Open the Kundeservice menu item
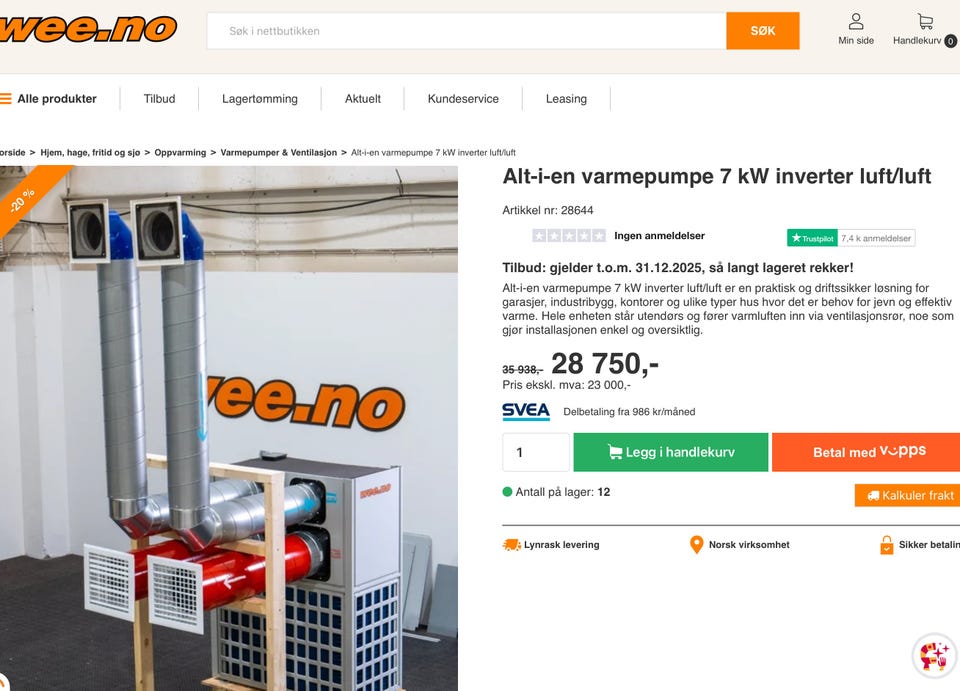 tap(463, 99)
